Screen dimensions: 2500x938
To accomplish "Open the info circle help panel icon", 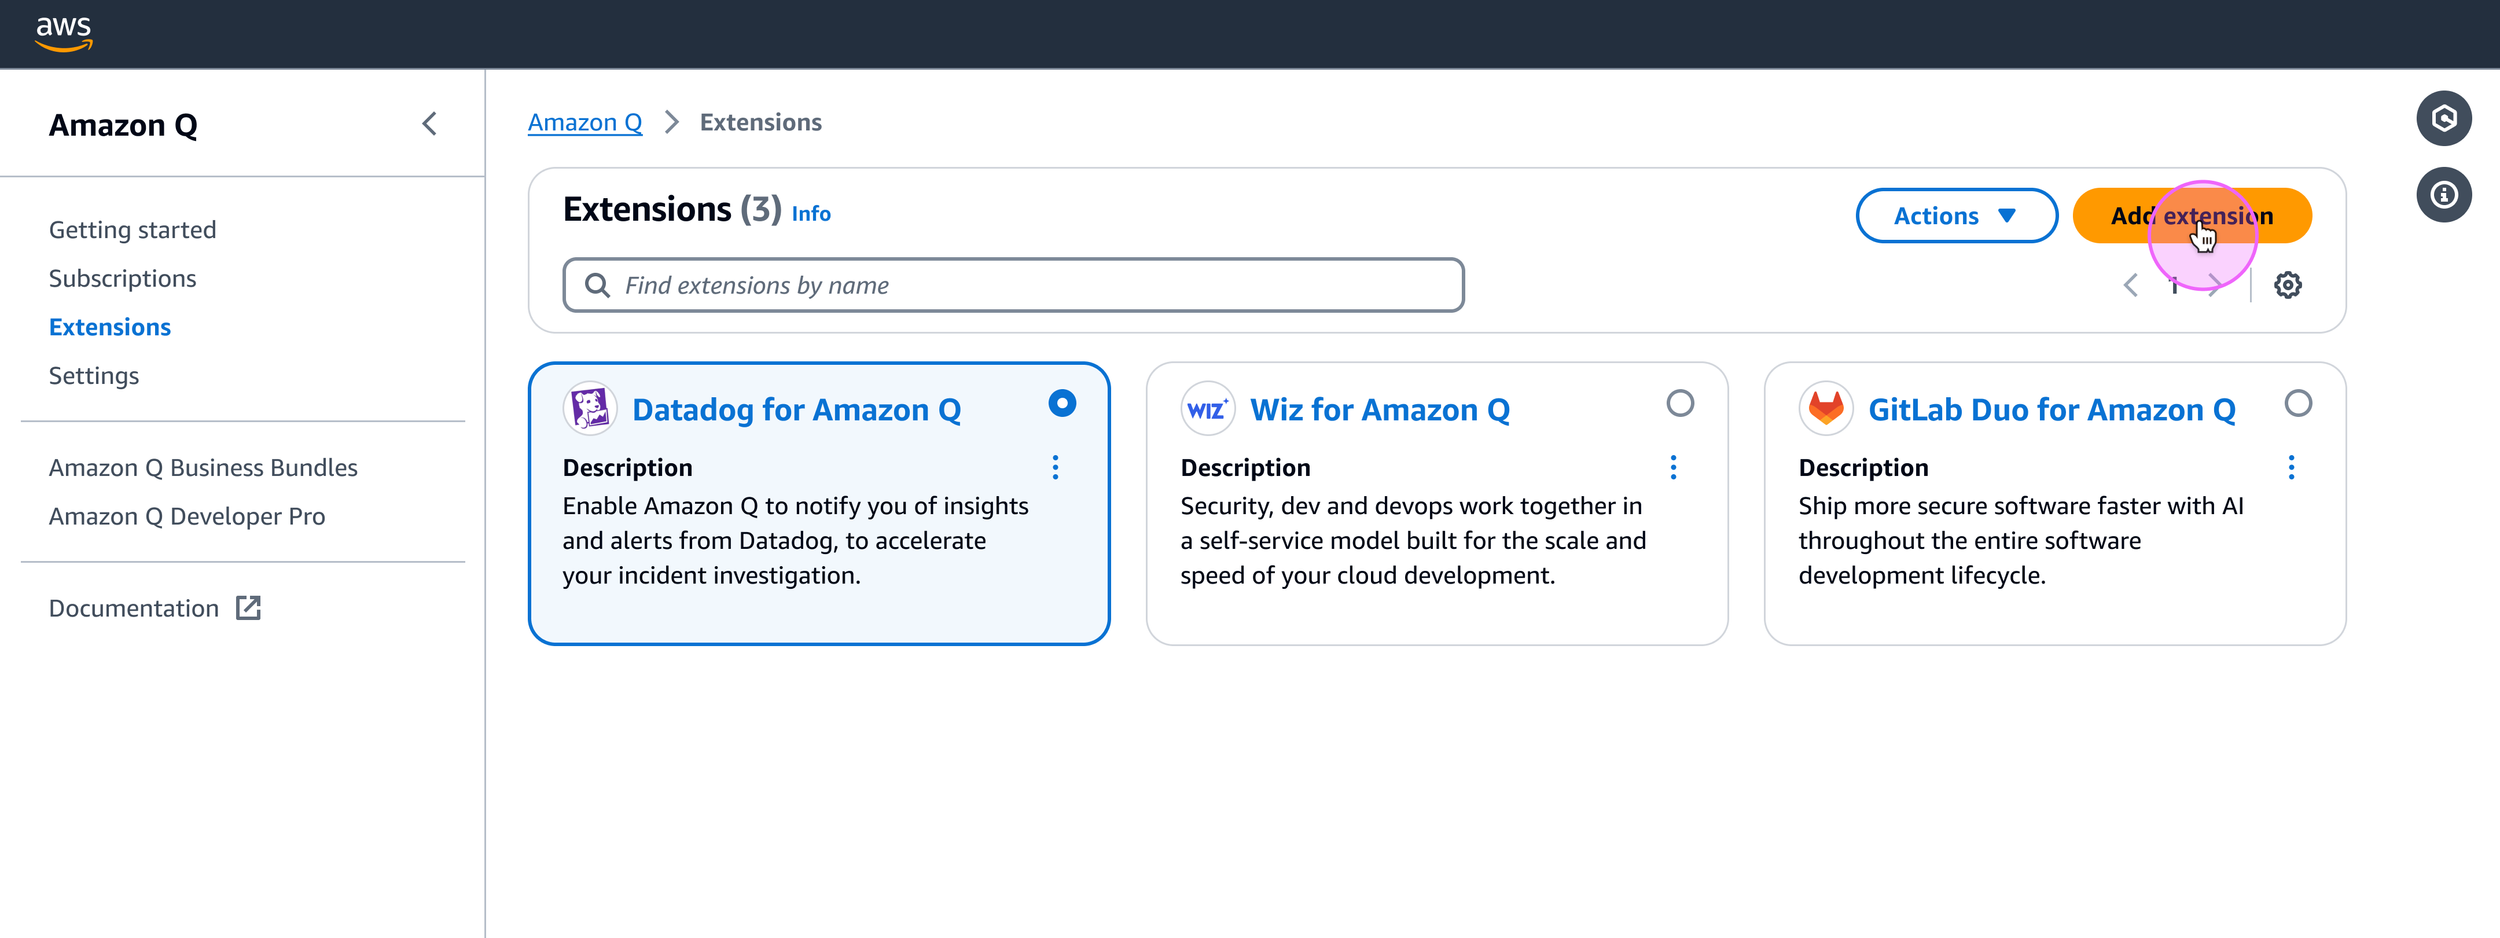I will (2443, 195).
